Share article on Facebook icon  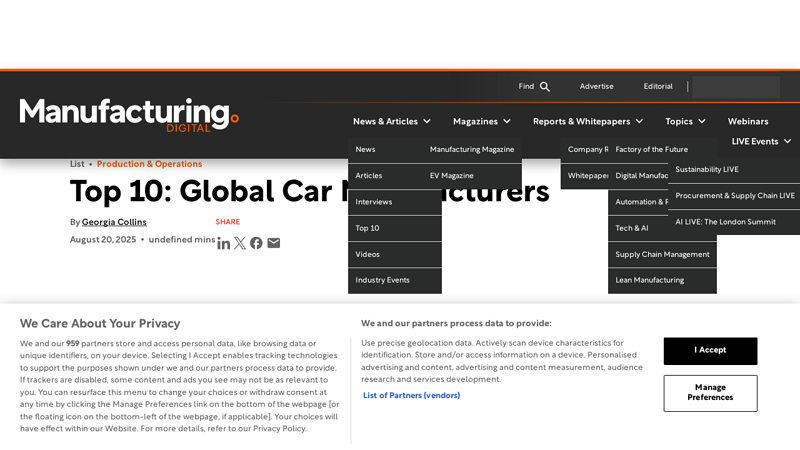point(256,243)
